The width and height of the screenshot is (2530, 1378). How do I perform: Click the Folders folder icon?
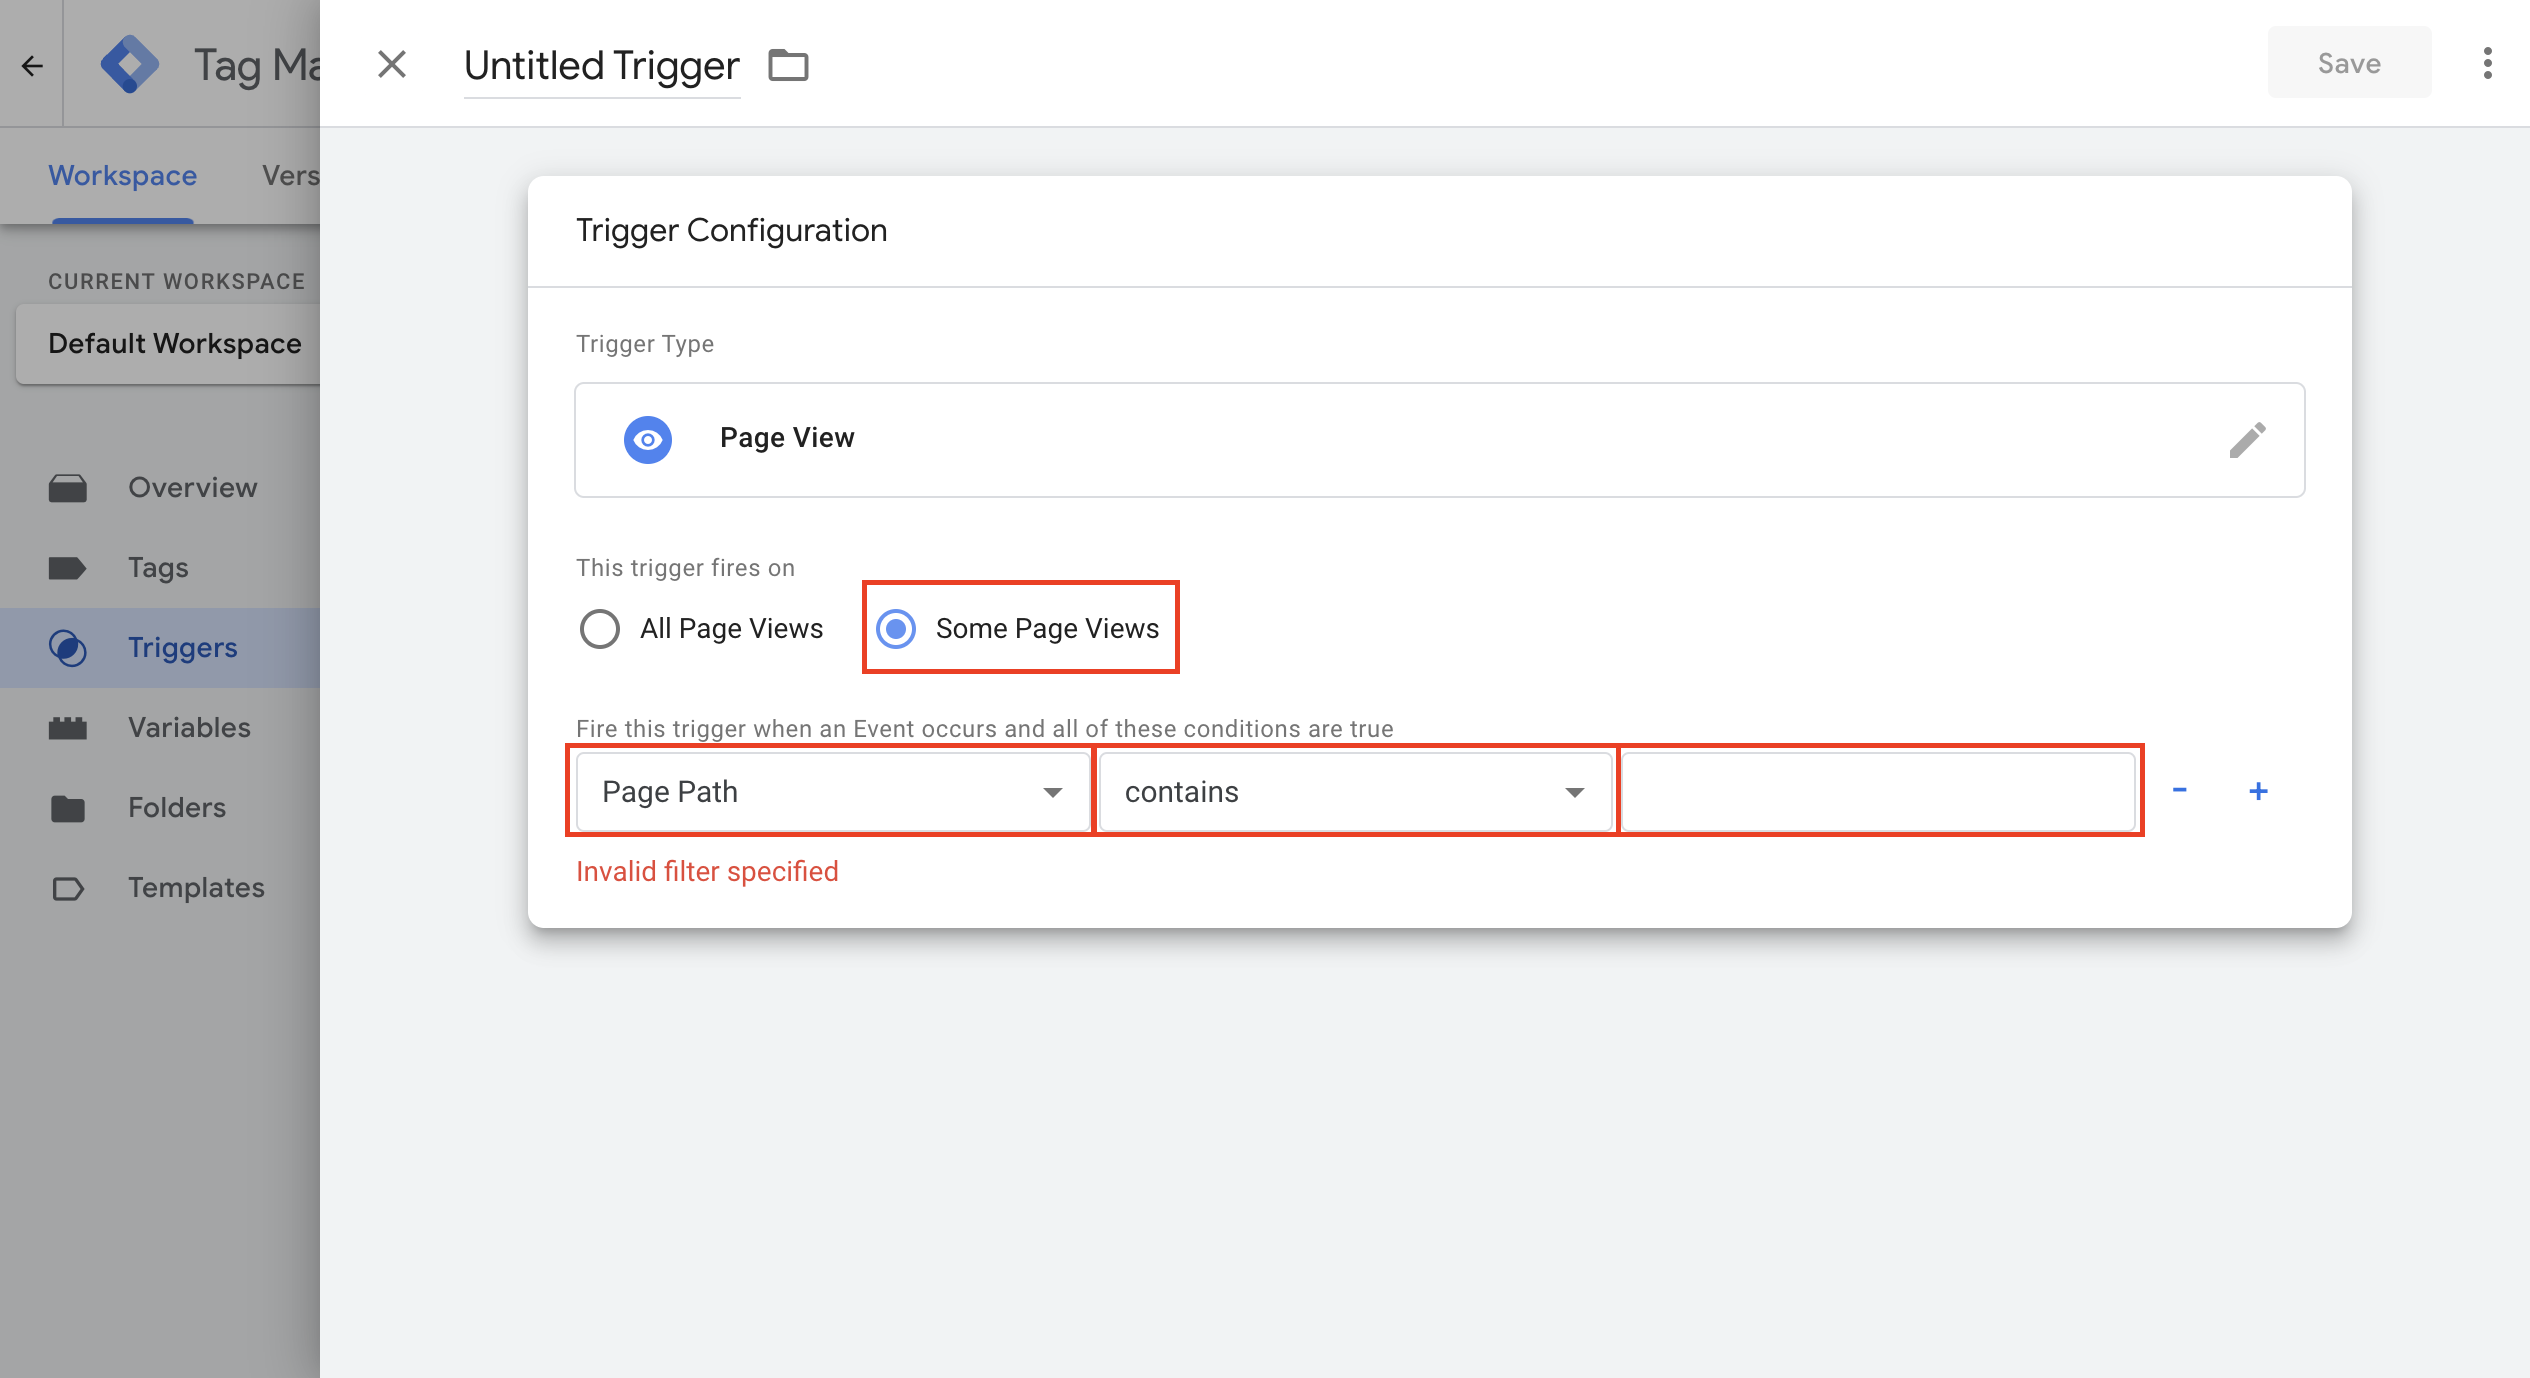tap(68, 808)
